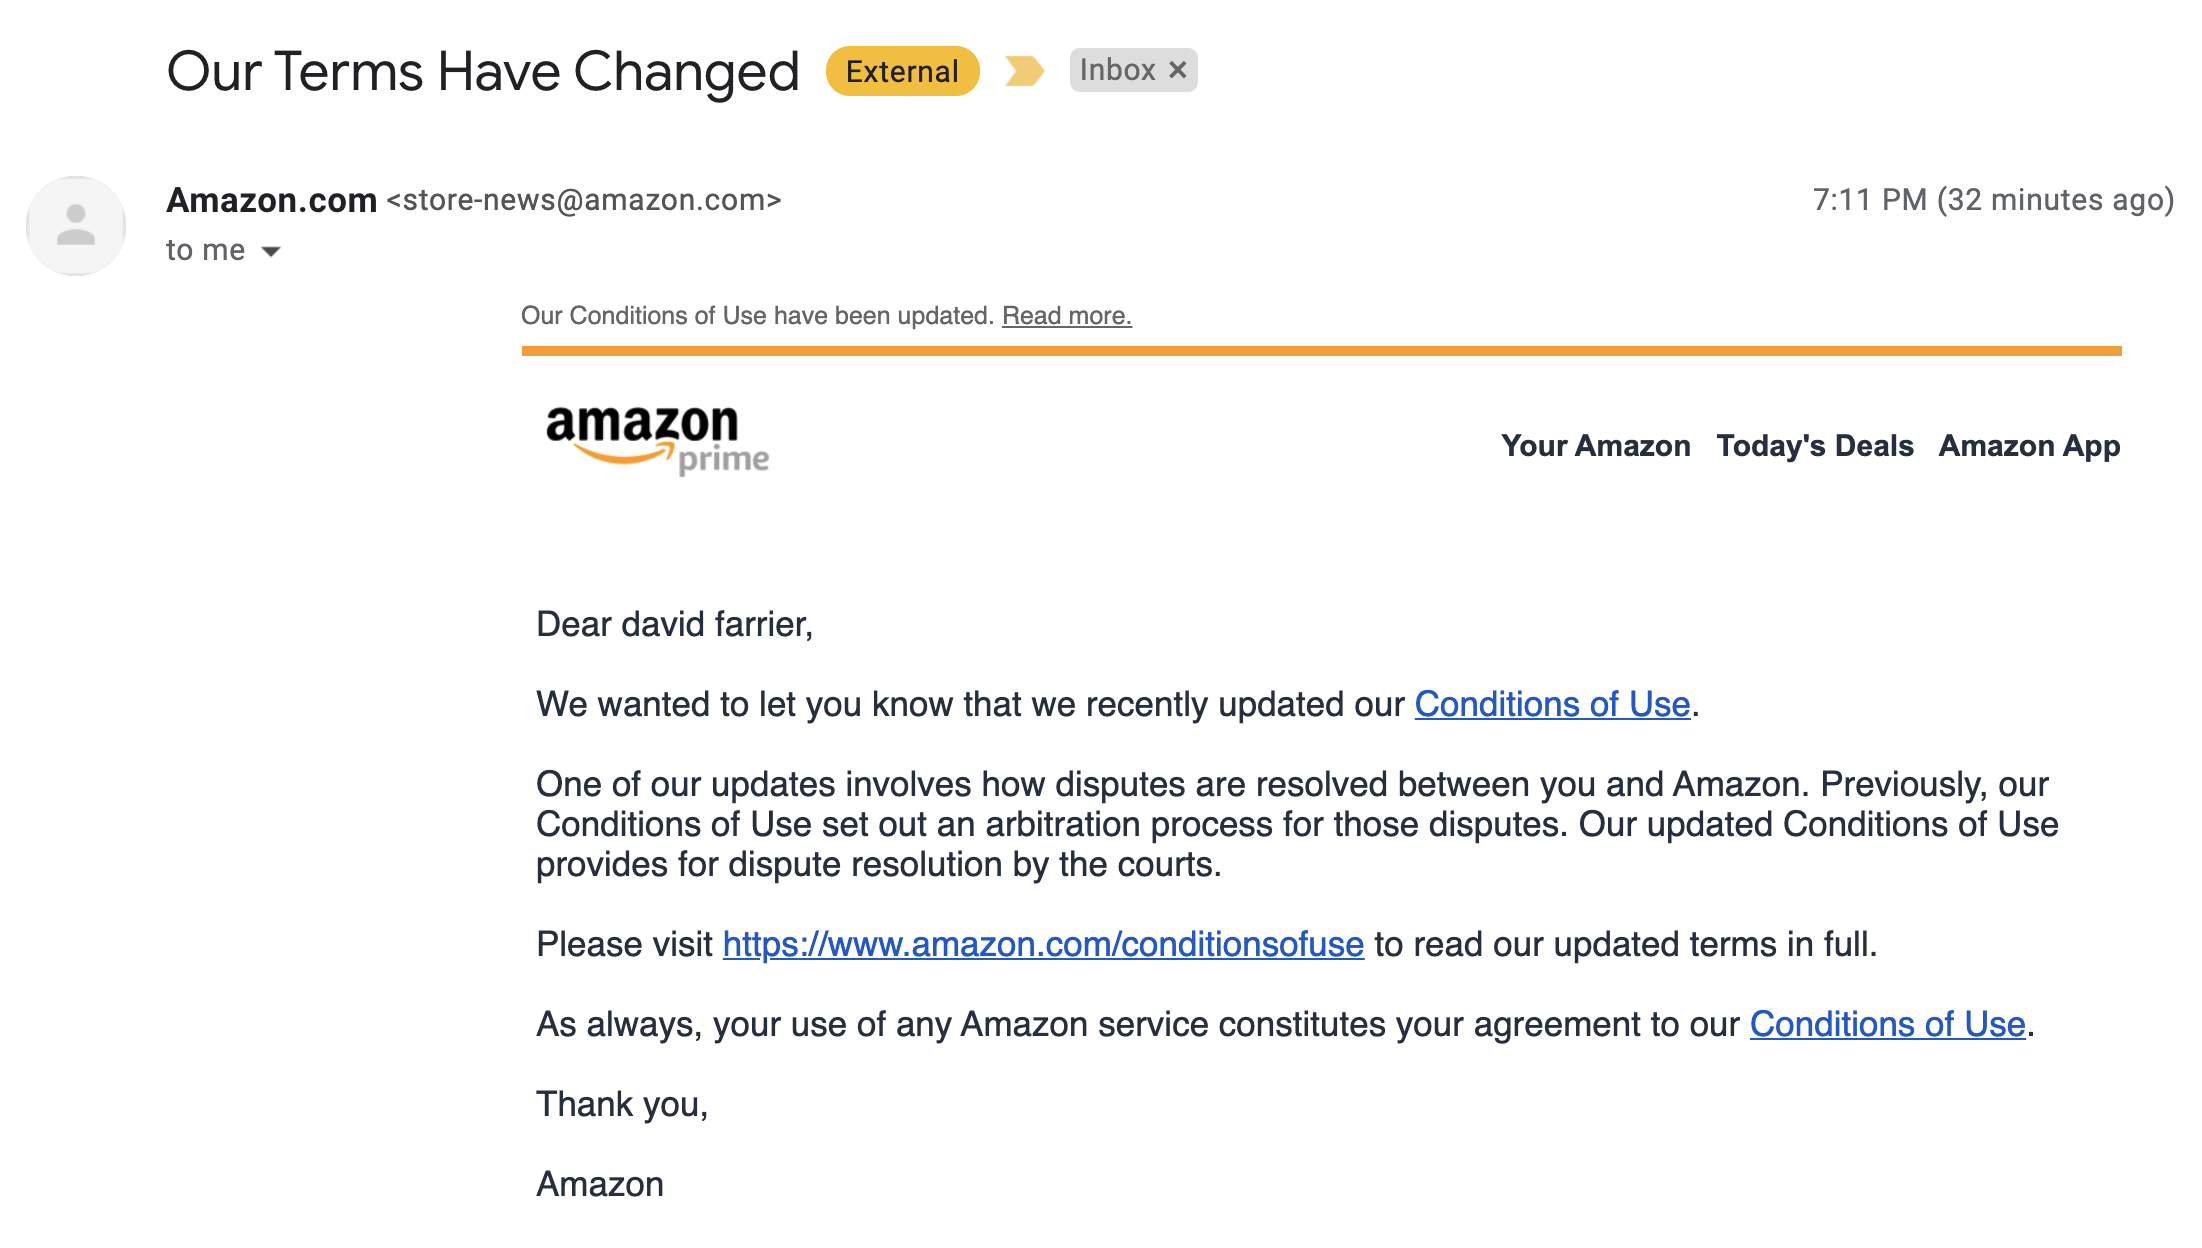2202x1248 pixels.
Task: Open Today's Deals in the header
Action: coord(1815,446)
